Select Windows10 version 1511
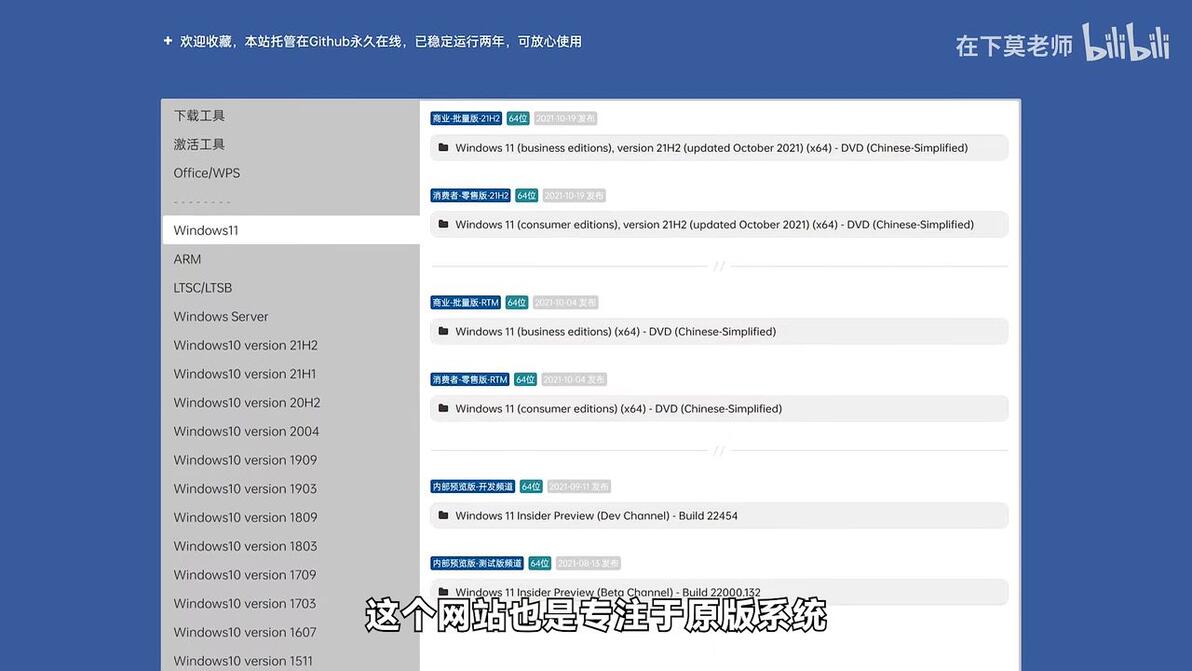Viewport: 1192px width, 671px height. (290, 661)
